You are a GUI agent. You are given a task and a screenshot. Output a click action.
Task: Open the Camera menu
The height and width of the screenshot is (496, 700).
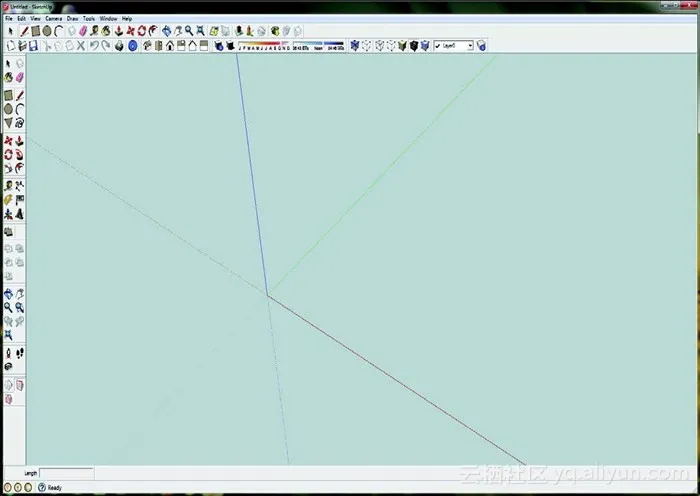[x=51, y=18]
